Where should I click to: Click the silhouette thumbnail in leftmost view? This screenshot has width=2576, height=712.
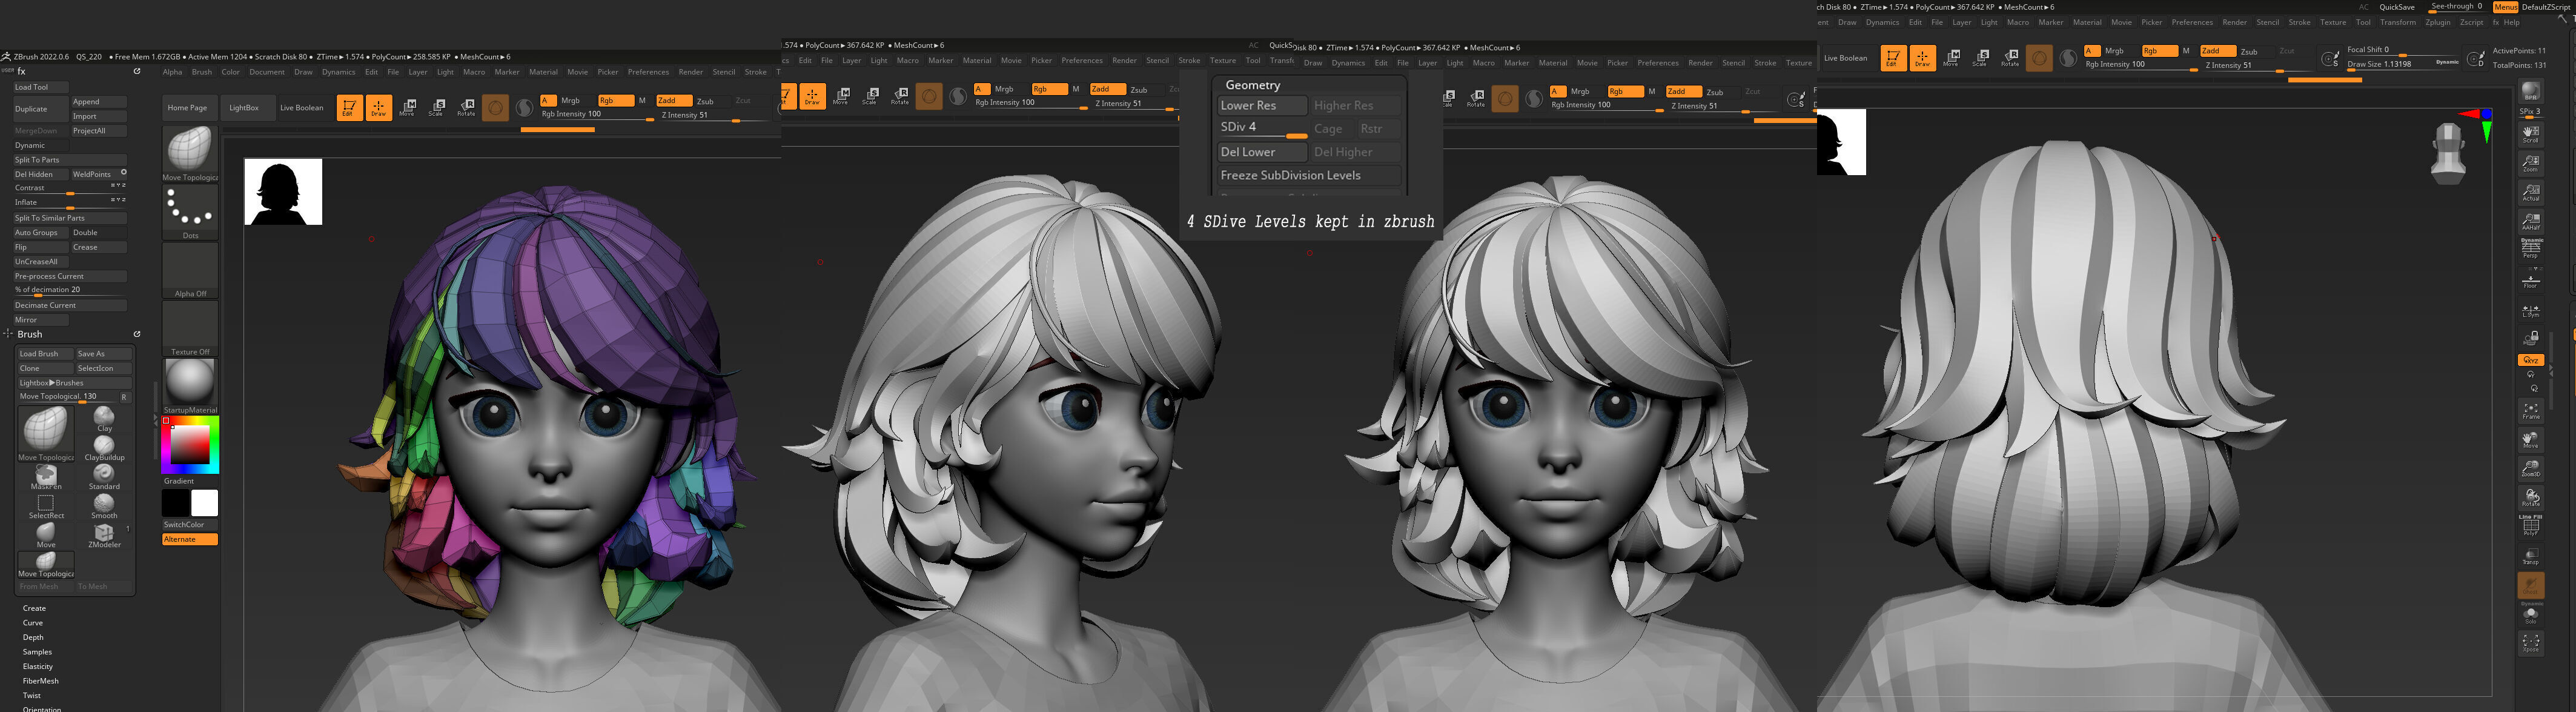click(x=283, y=191)
